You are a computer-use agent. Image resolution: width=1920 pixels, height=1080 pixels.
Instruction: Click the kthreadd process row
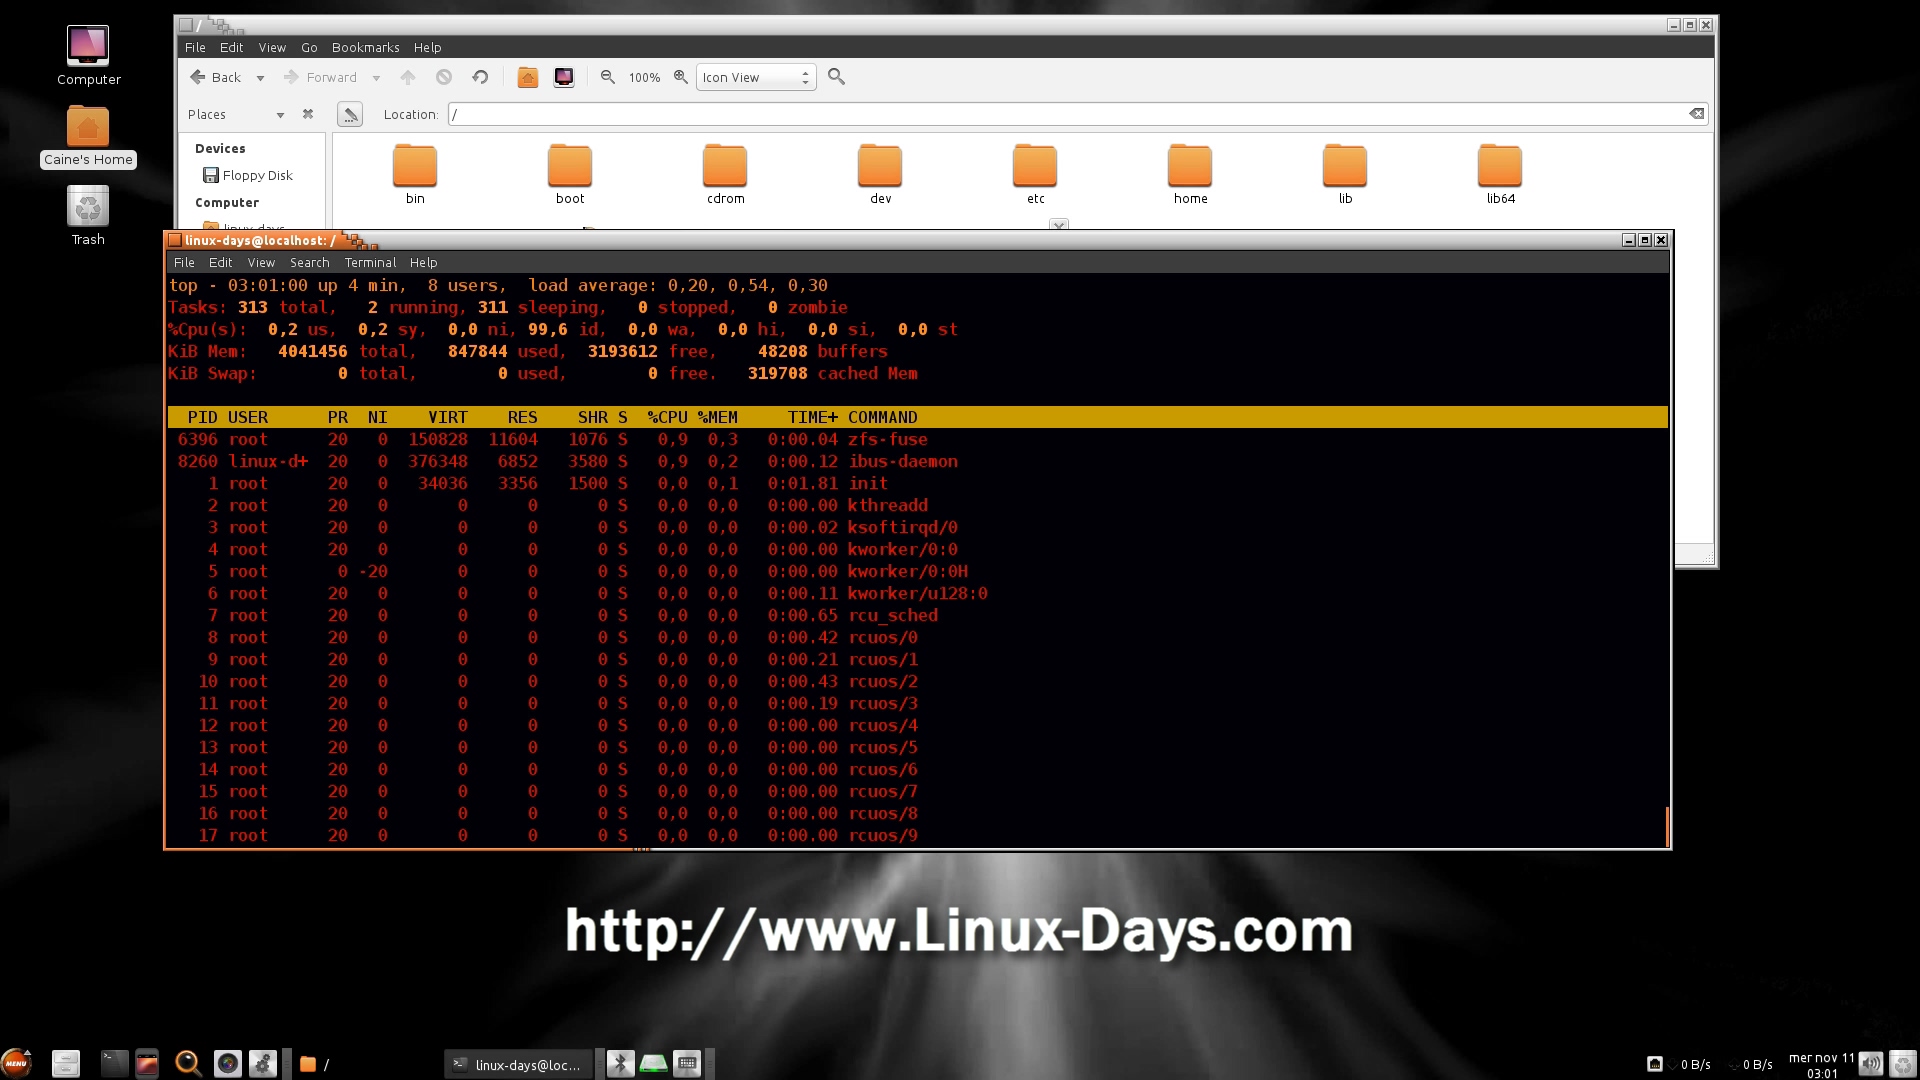coord(917,505)
